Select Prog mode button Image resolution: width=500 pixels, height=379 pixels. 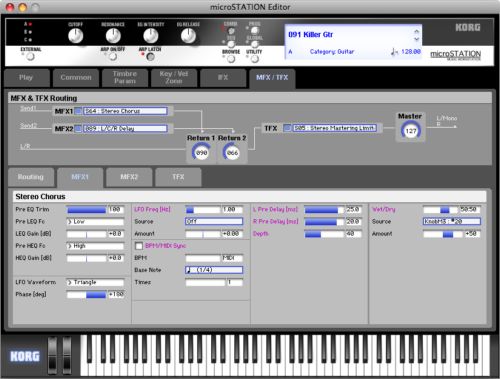click(255, 30)
